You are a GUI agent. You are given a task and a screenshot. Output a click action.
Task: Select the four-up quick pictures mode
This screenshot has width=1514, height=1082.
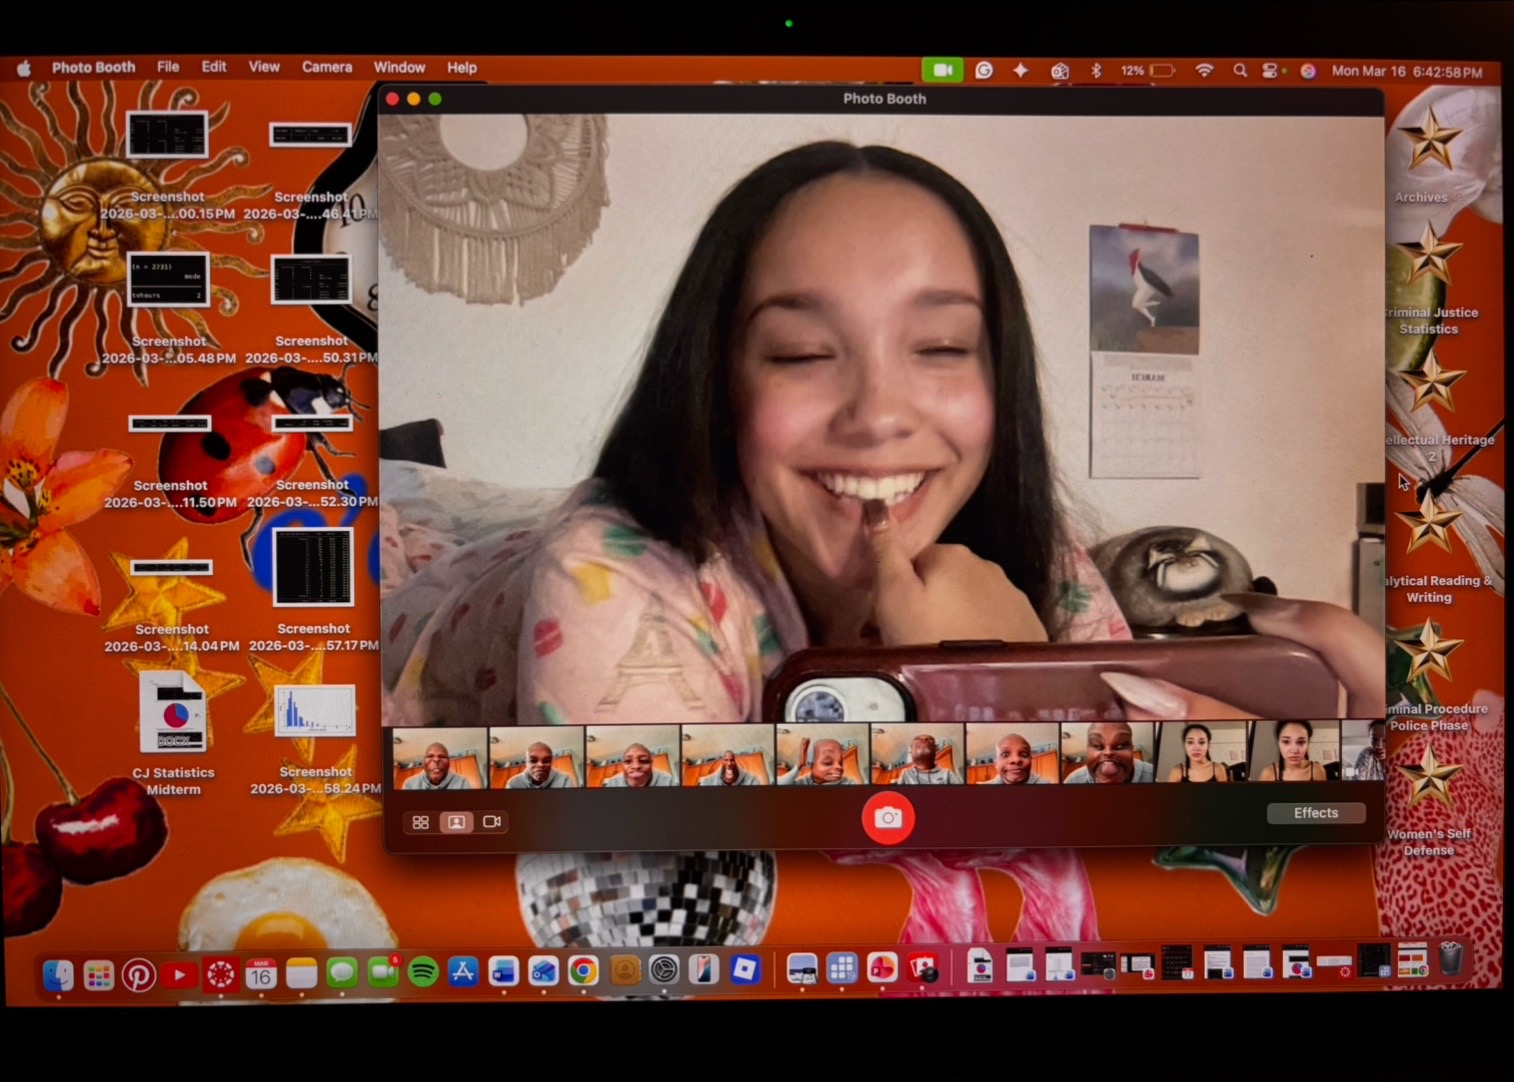coord(421,822)
